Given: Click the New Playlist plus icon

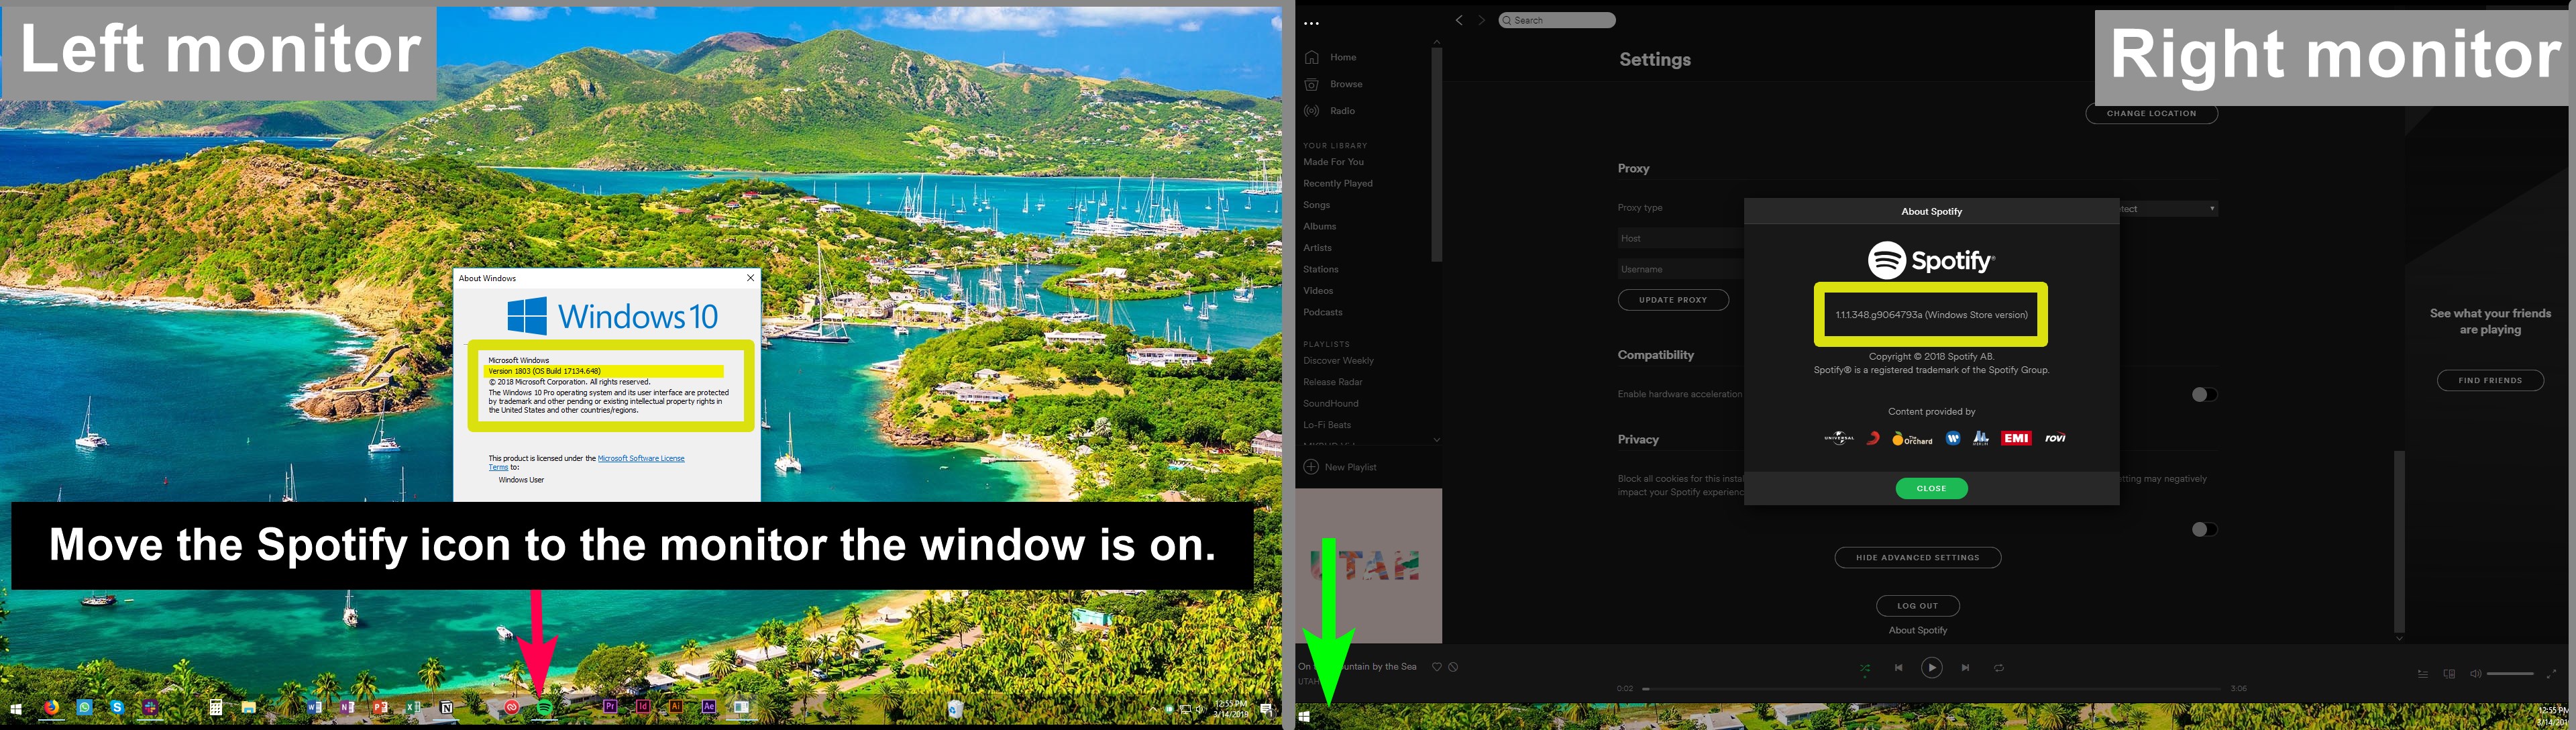Looking at the screenshot, I should coord(1311,467).
